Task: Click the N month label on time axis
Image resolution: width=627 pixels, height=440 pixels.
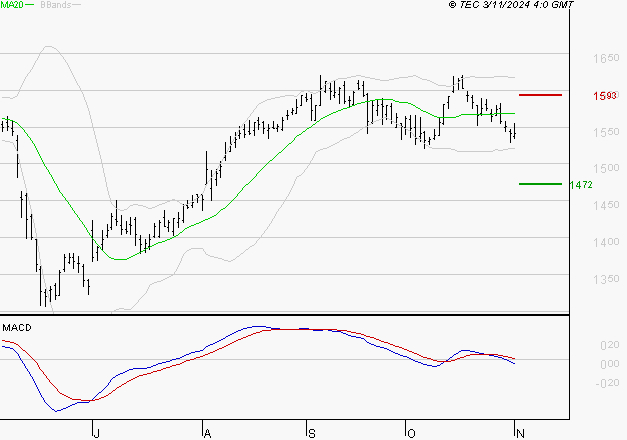Action: coord(520,433)
